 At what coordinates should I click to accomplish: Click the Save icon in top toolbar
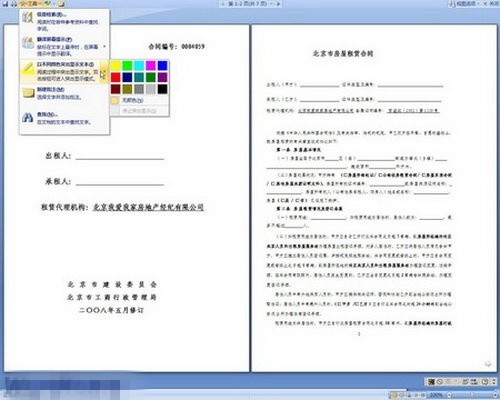(5, 4)
